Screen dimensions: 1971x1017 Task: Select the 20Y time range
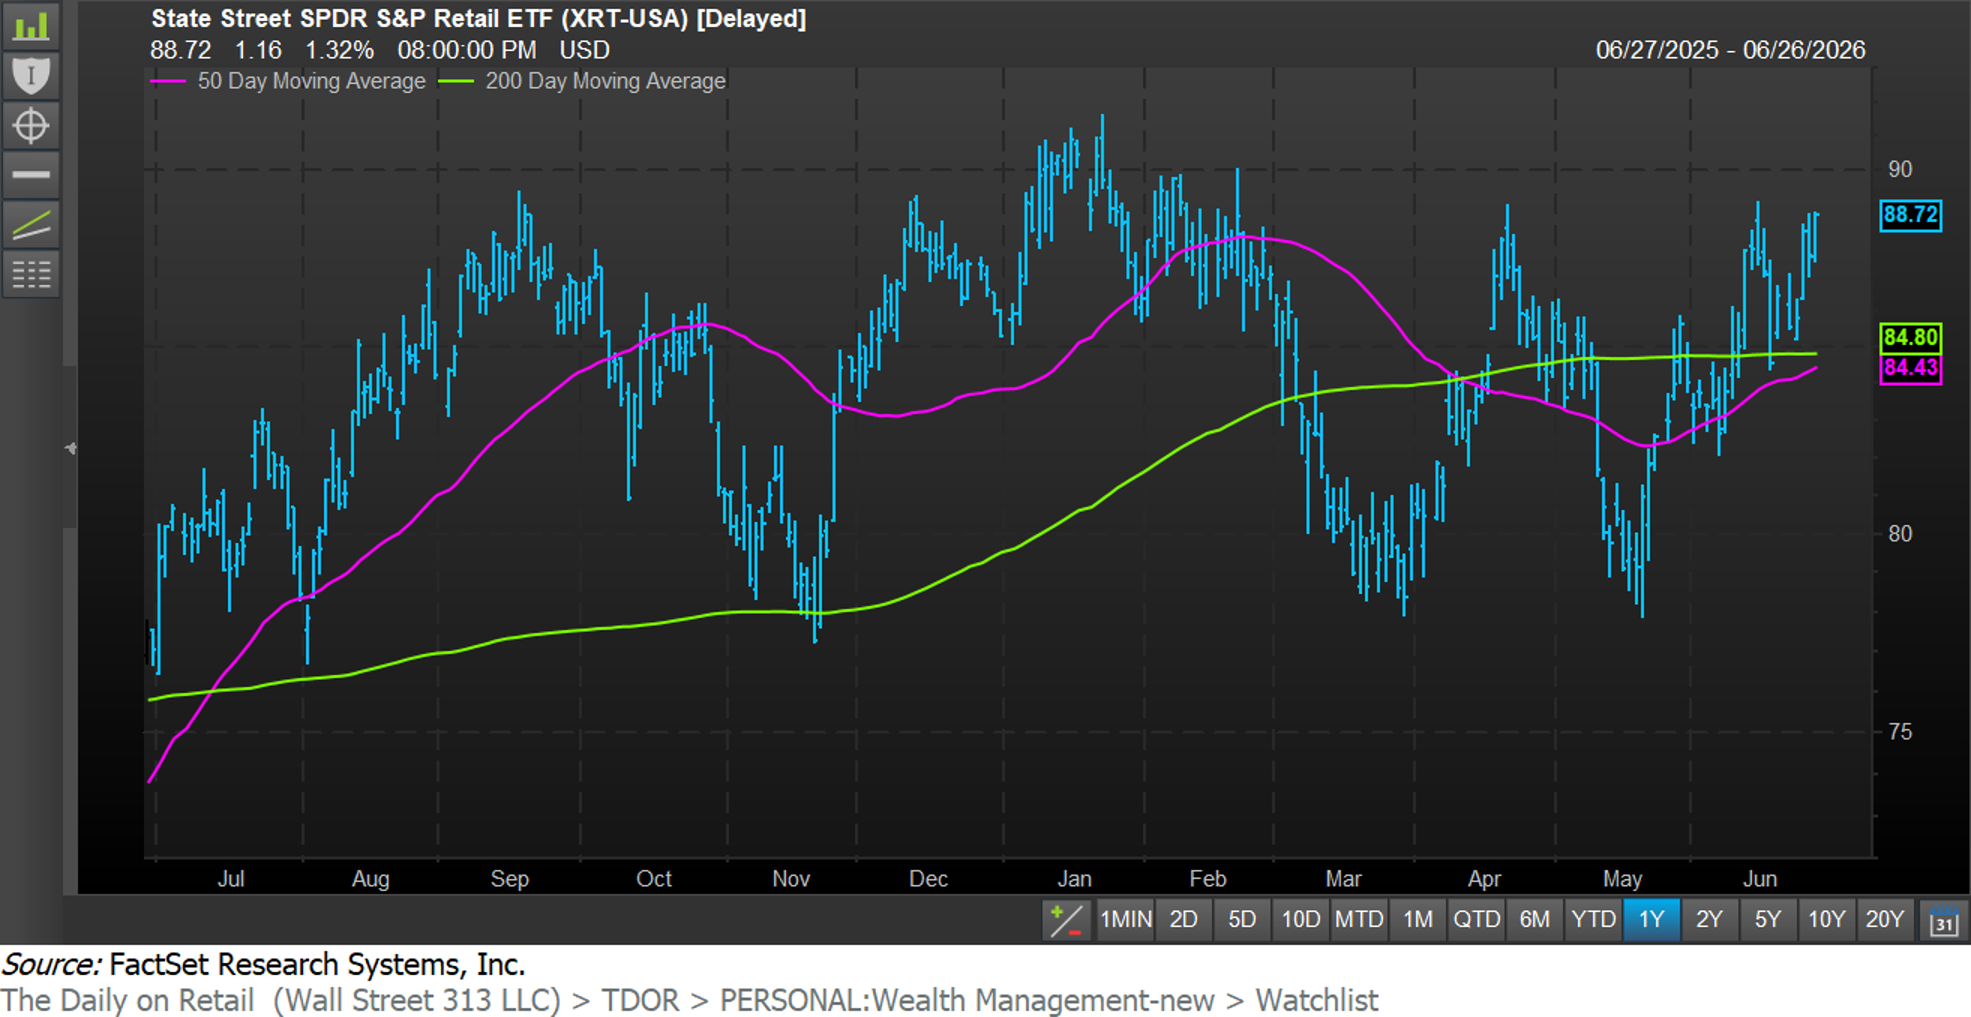click(1885, 920)
